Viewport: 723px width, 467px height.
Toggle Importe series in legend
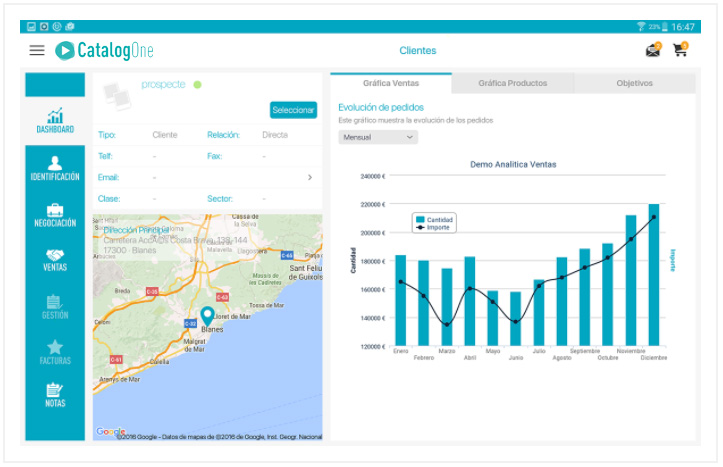(433, 228)
